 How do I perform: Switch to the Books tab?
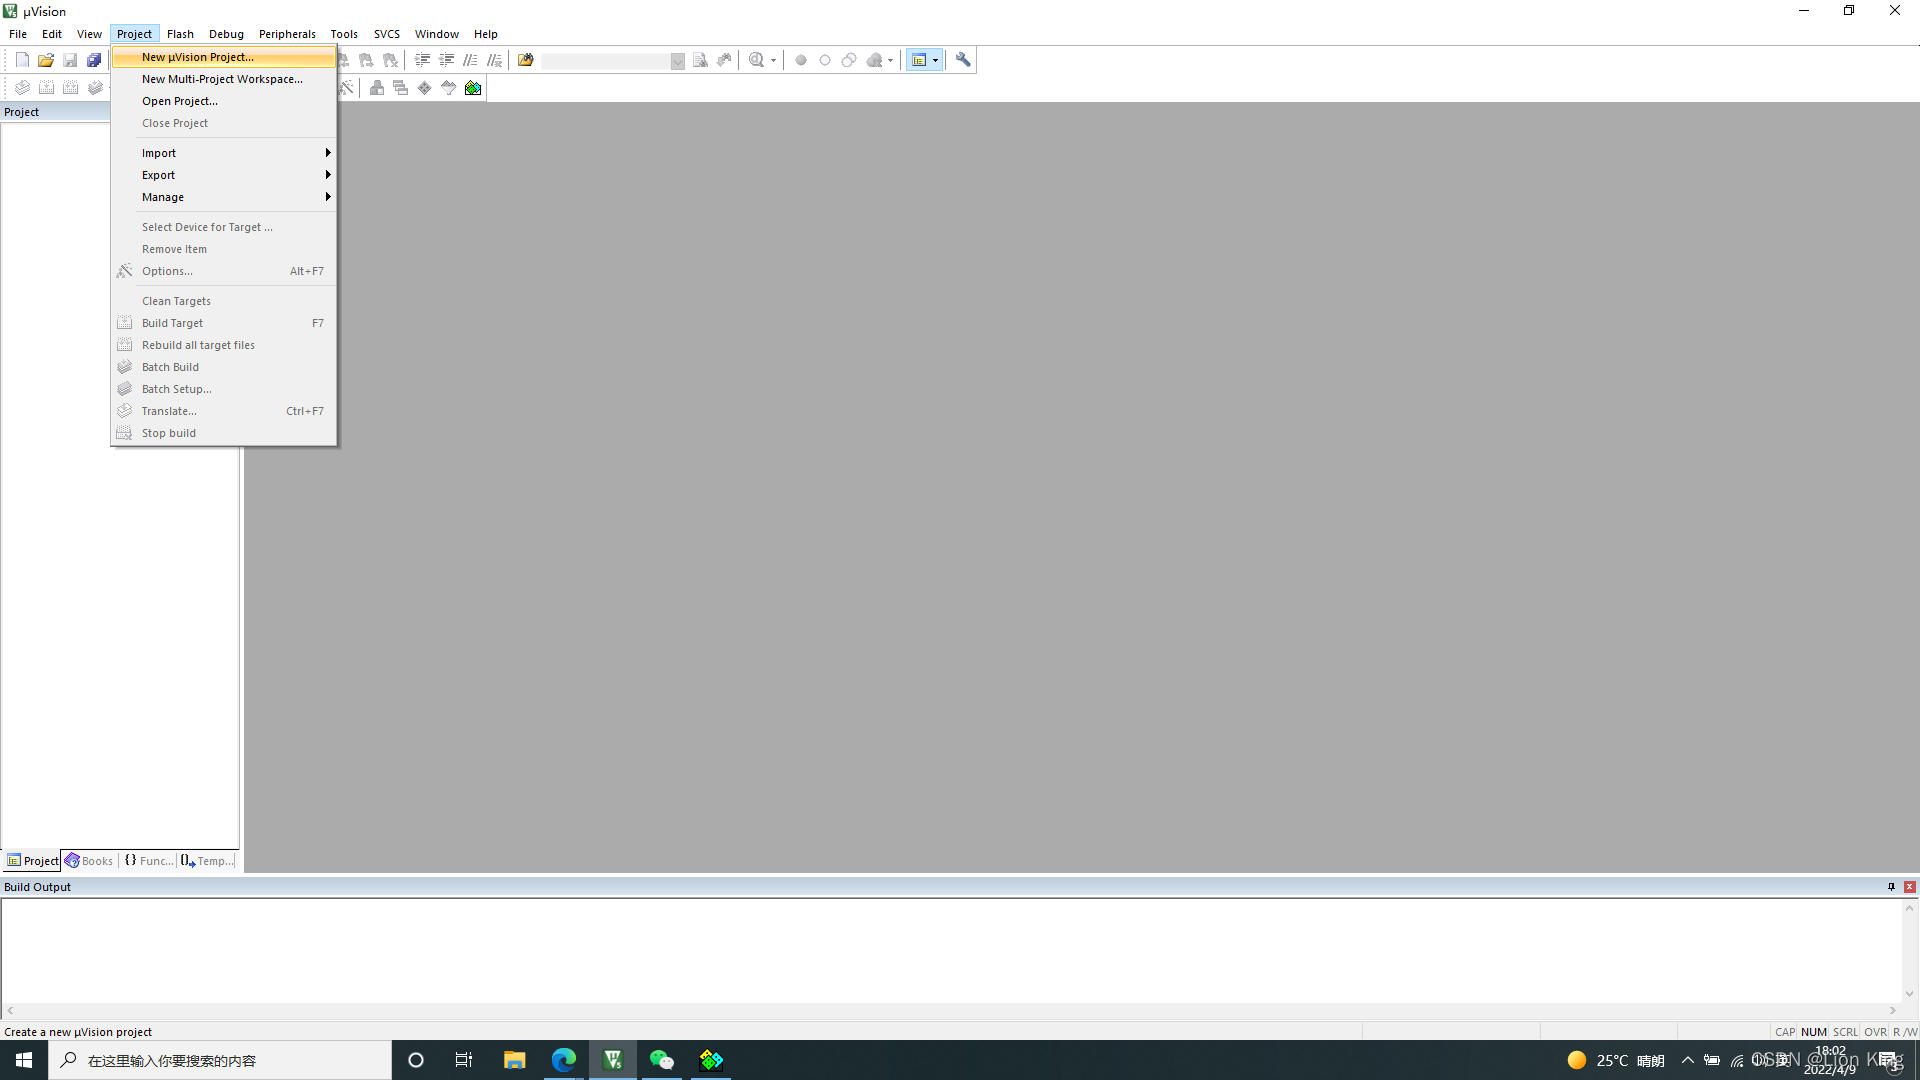(x=89, y=861)
